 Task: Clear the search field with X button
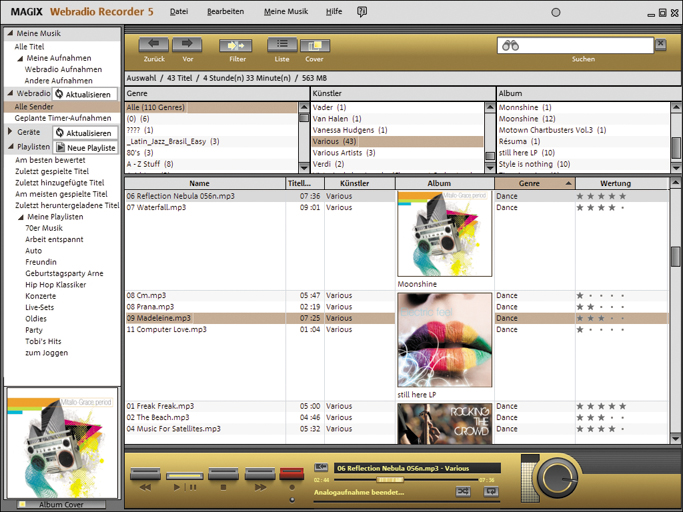(x=661, y=44)
